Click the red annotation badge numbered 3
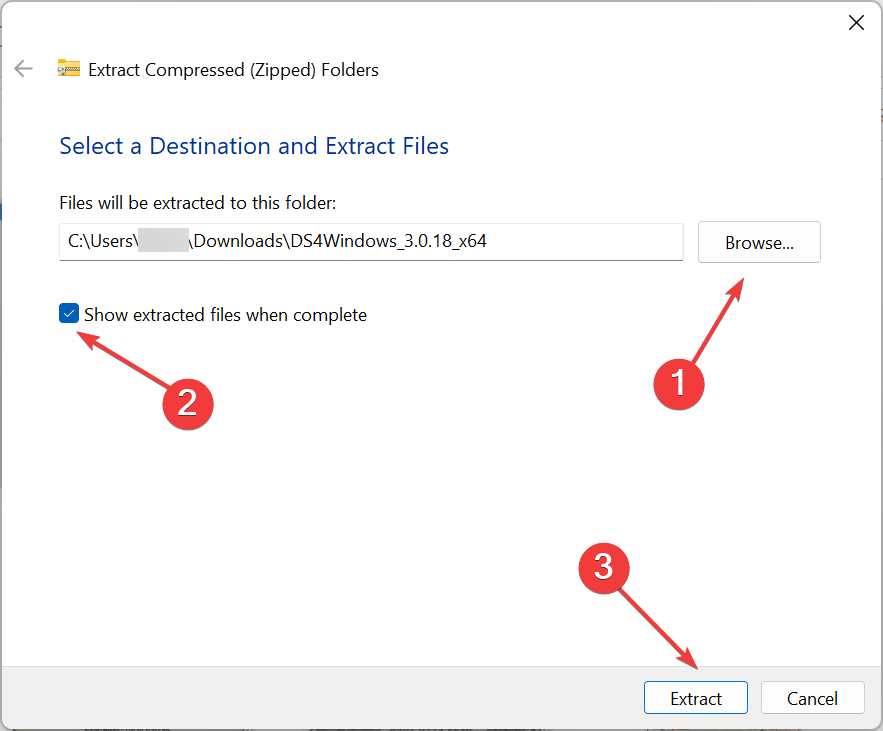 tap(604, 567)
